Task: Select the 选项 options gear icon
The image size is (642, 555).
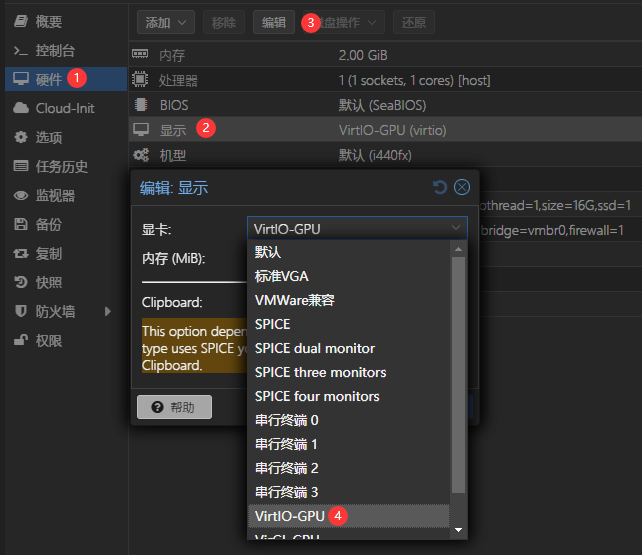Action: click(x=20, y=137)
